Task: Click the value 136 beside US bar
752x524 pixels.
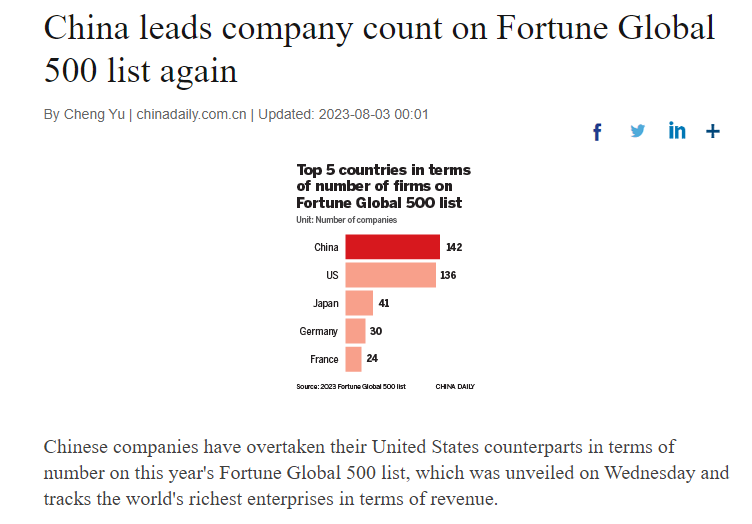Action: tap(448, 275)
